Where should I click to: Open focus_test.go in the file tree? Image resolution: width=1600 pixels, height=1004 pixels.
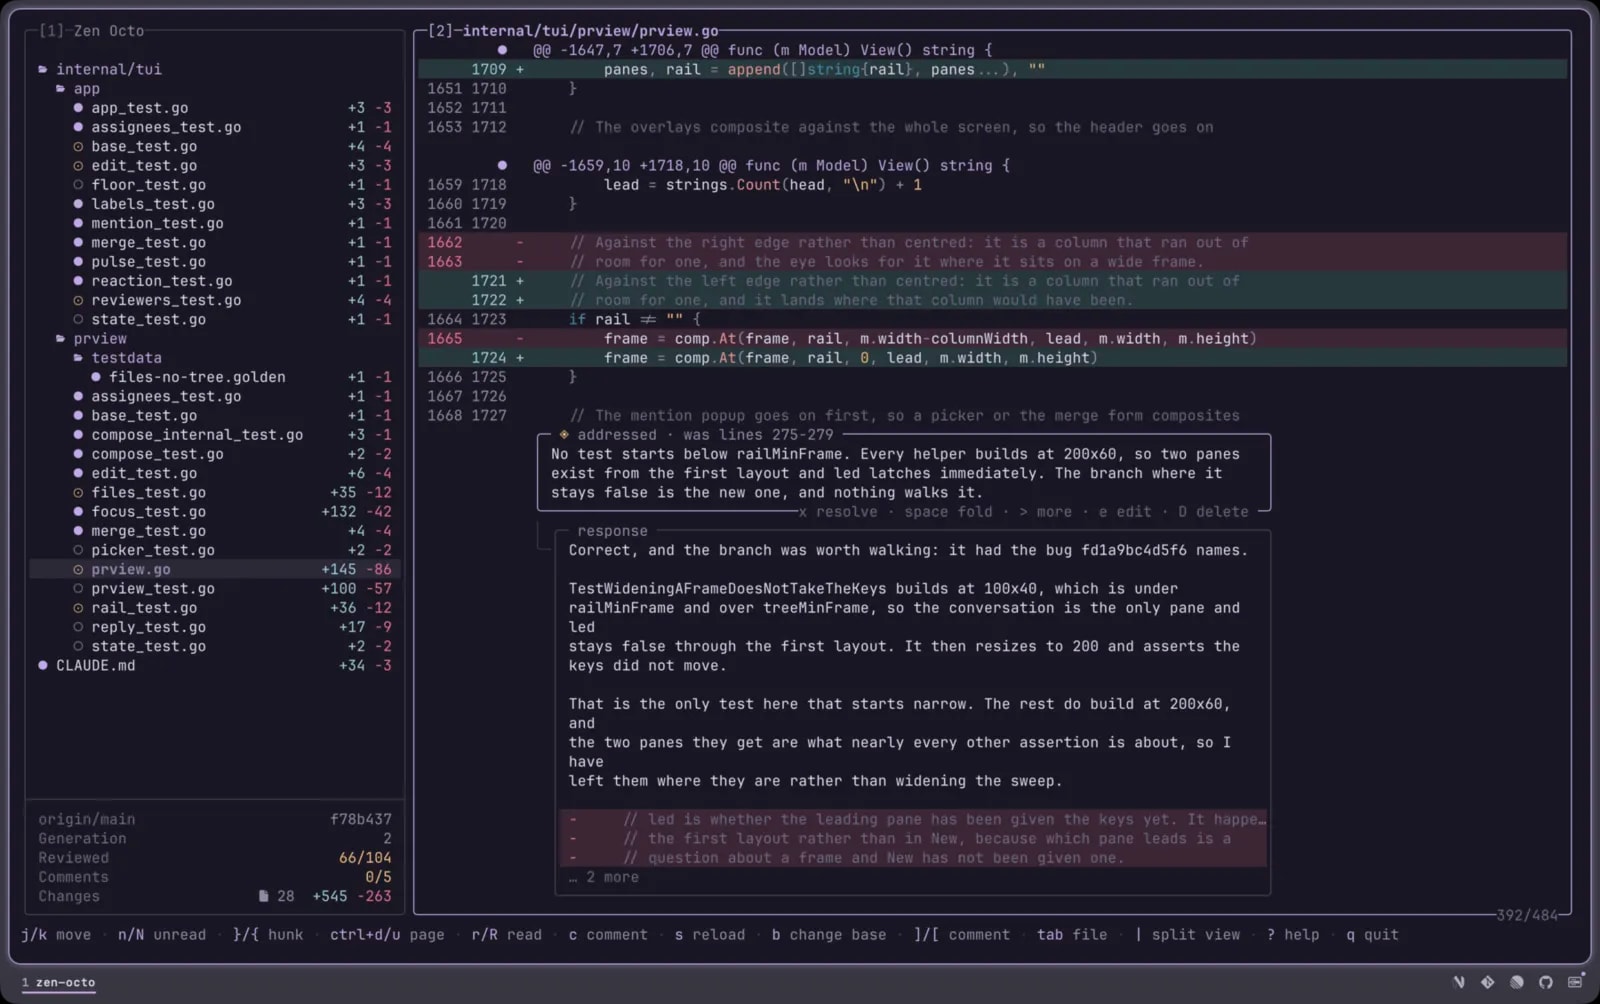(148, 512)
